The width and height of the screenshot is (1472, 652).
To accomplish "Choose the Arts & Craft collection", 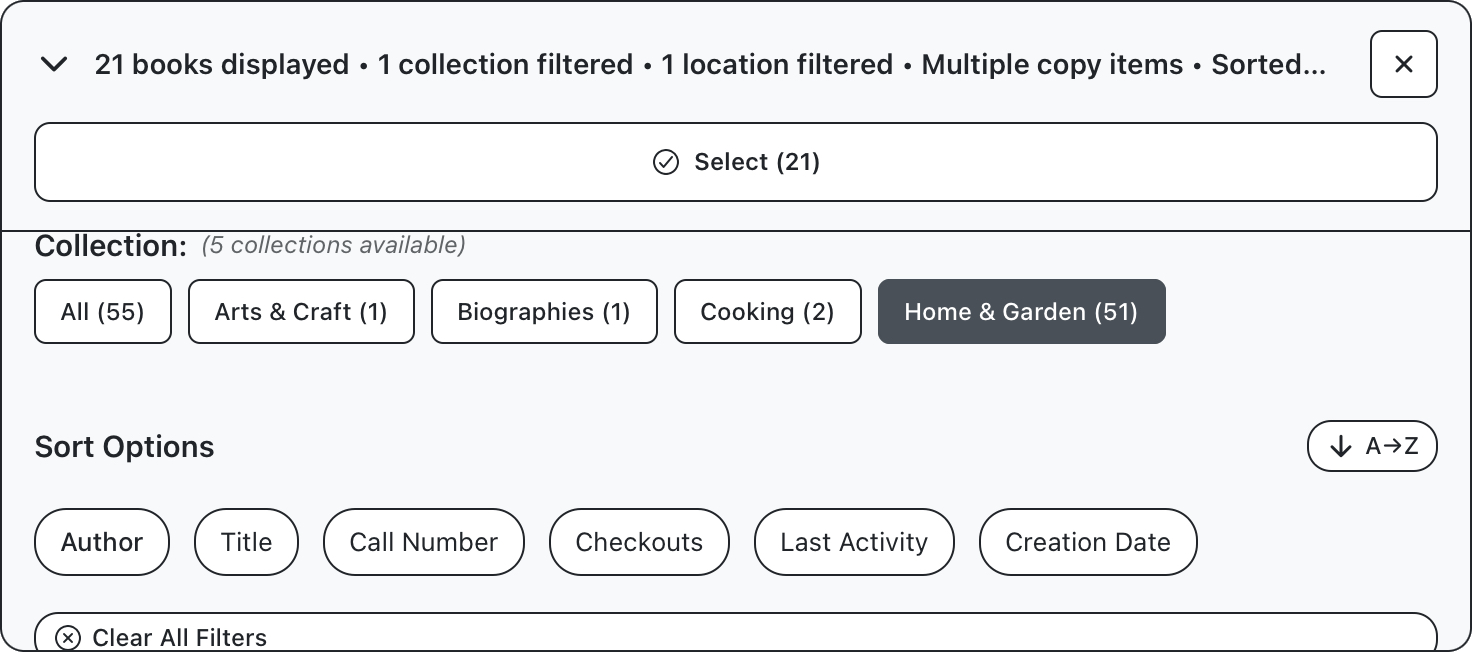I will [301, 312].
